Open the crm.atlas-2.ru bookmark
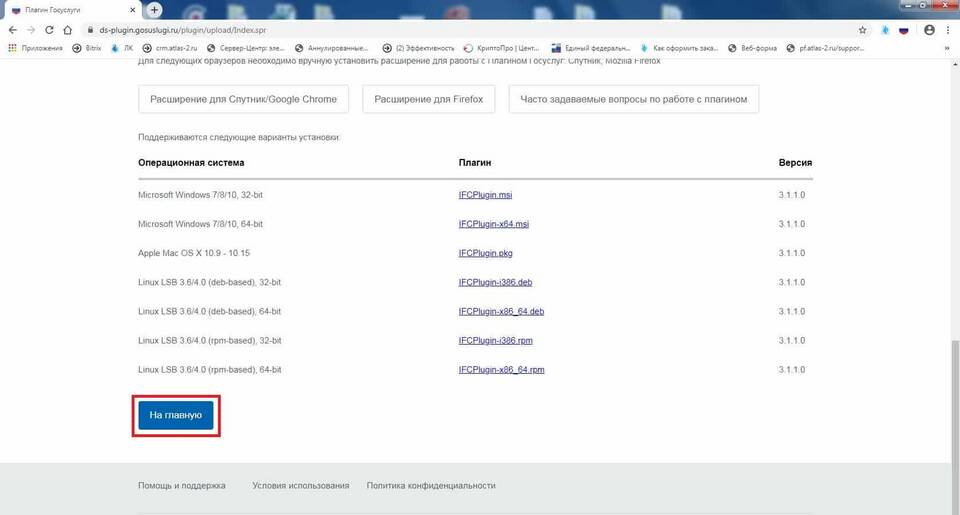 (x=170, y=48)
